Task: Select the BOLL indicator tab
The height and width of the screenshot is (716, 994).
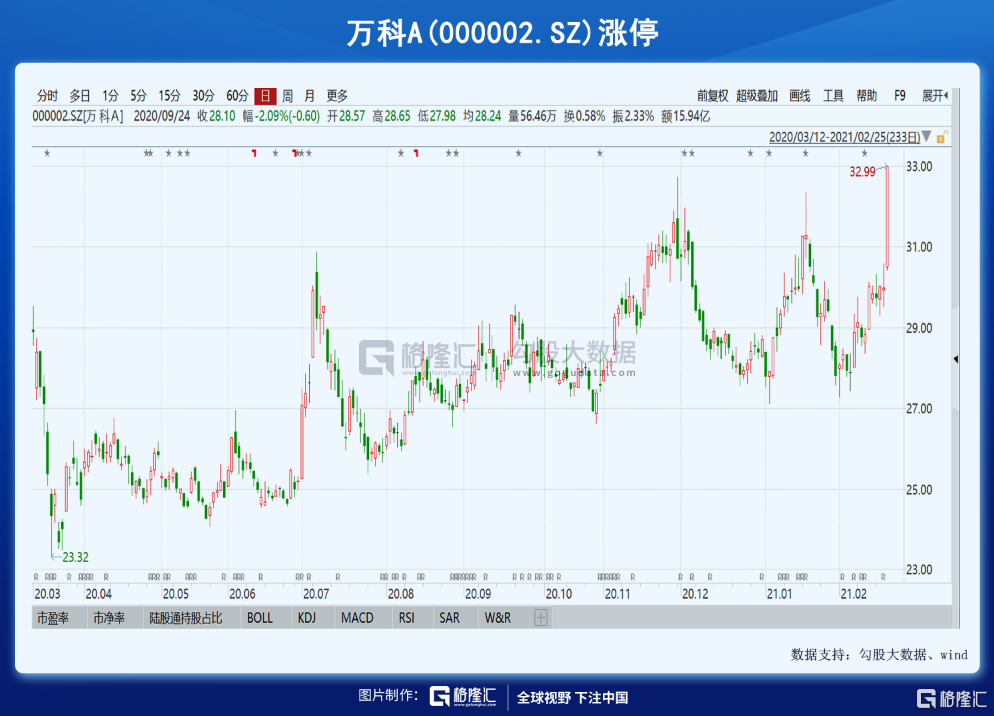Action: coord(260,618)
